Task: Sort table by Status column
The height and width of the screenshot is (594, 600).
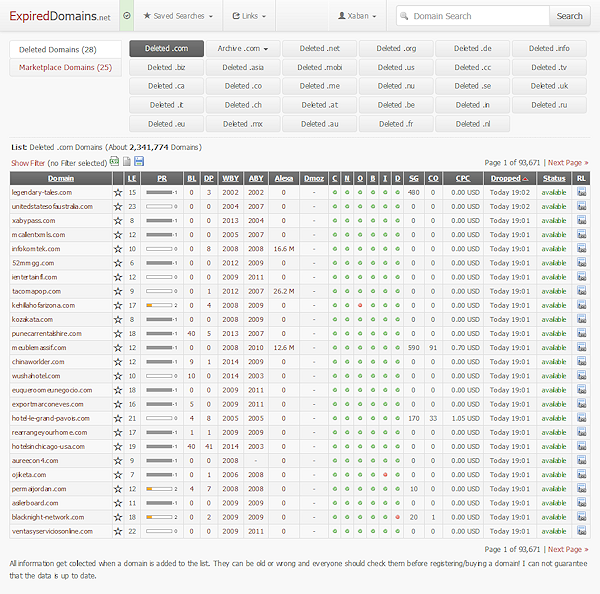Action: [x=554, y=178]
